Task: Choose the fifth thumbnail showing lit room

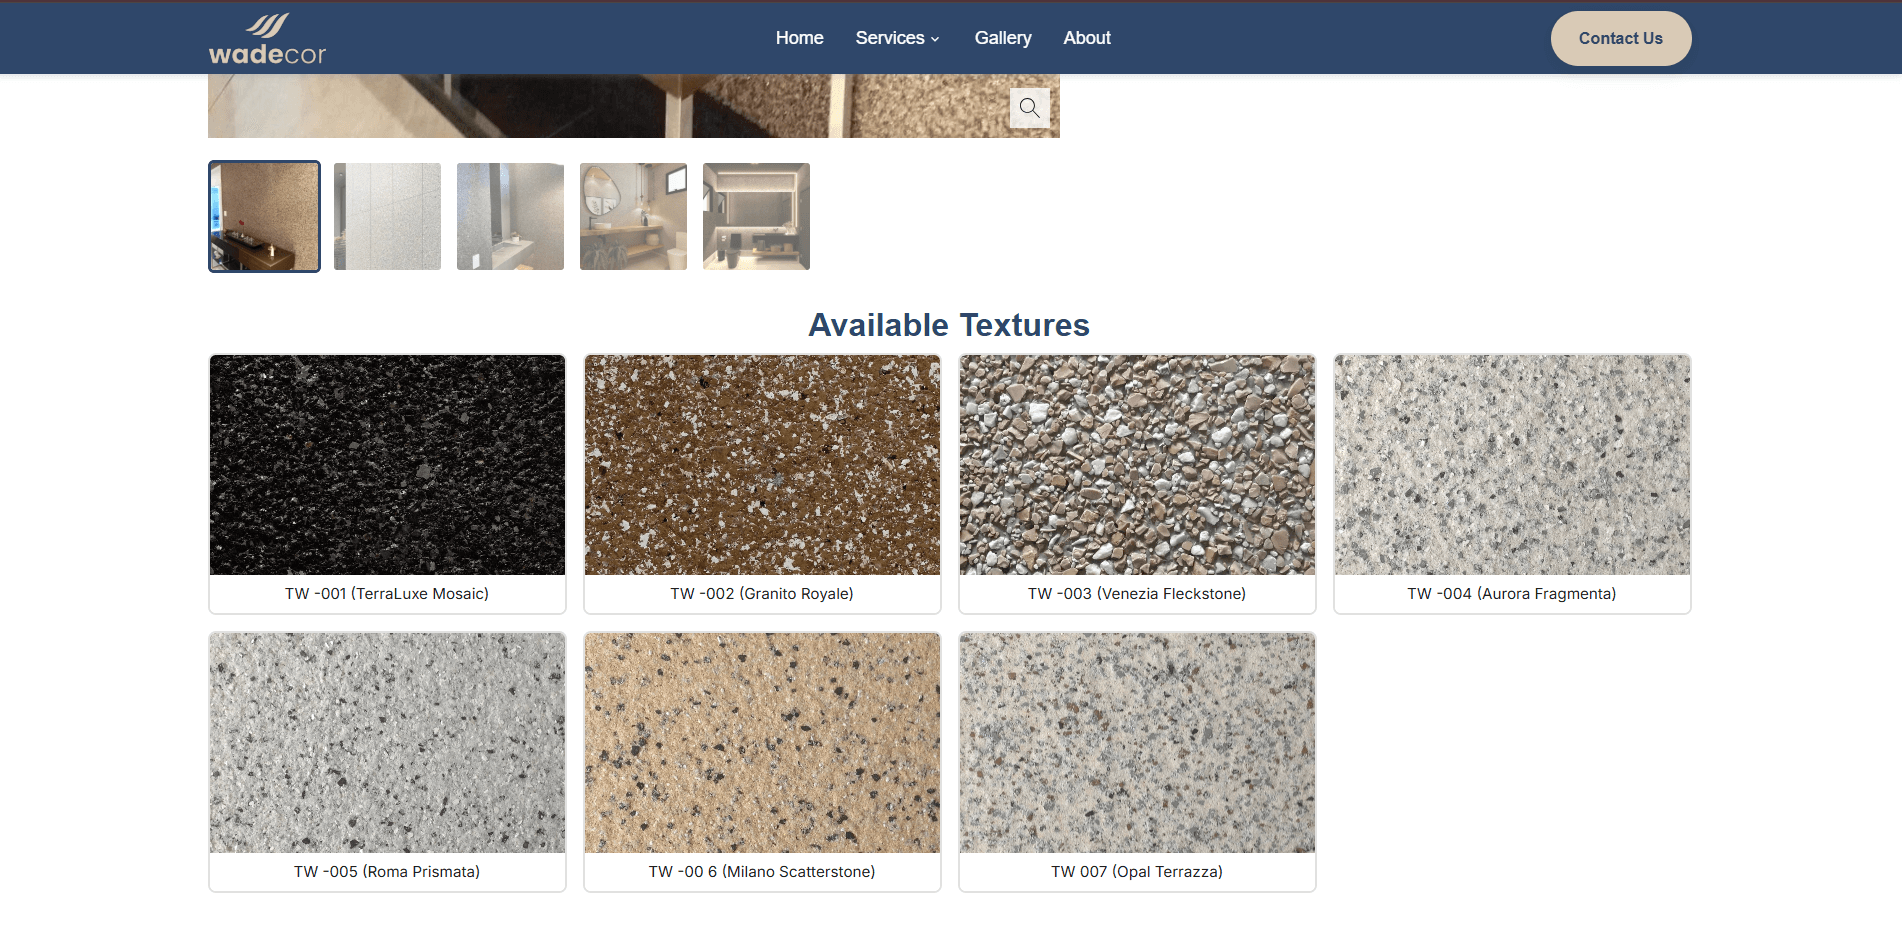Action: point(756,216)
